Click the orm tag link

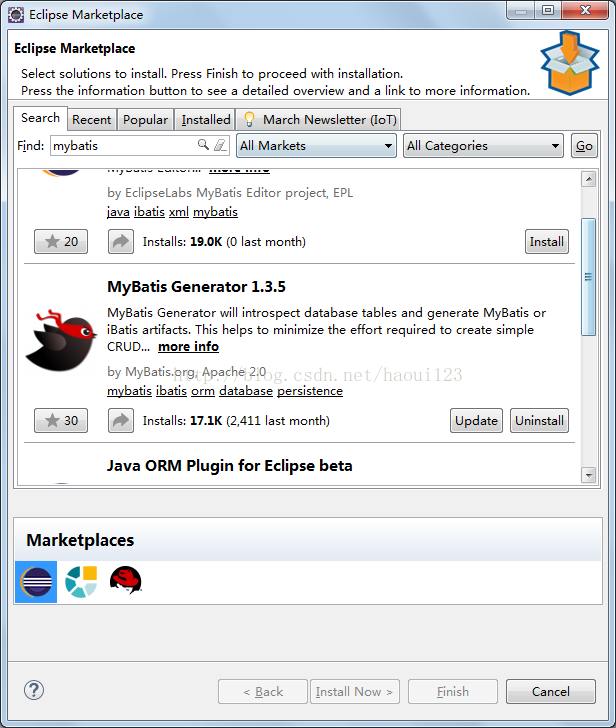[203, 391]
